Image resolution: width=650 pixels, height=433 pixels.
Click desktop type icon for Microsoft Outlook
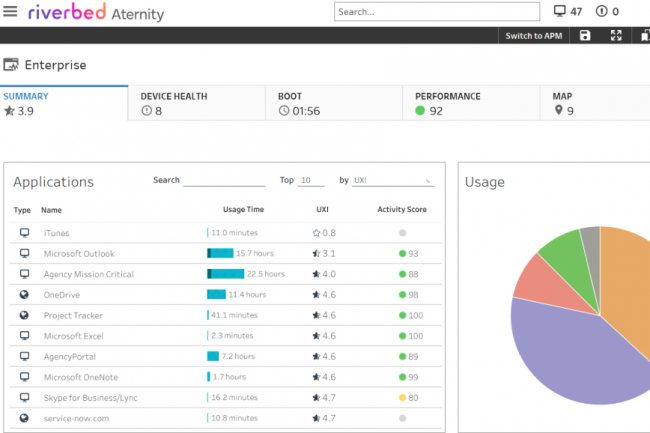click(x=24, y=253)
